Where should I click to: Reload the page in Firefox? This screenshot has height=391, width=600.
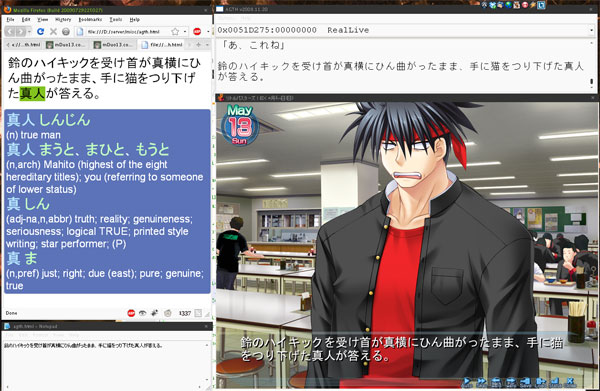tap(41, 31)
